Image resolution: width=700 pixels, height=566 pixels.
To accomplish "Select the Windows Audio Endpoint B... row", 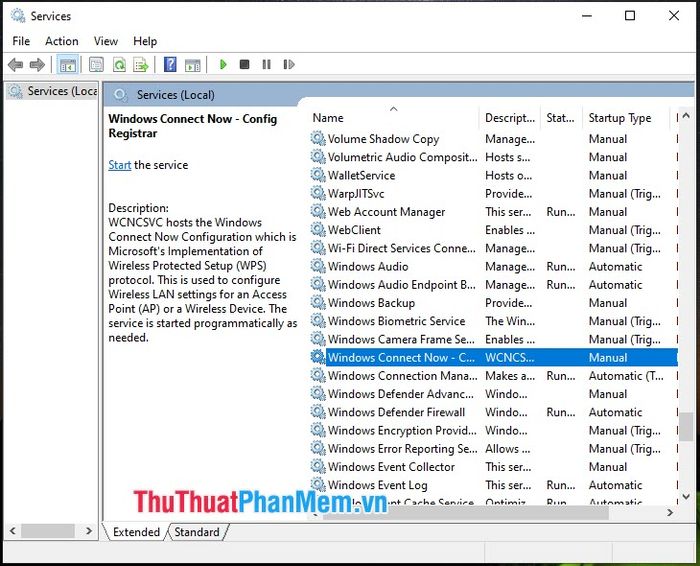I will coord(494,284).
